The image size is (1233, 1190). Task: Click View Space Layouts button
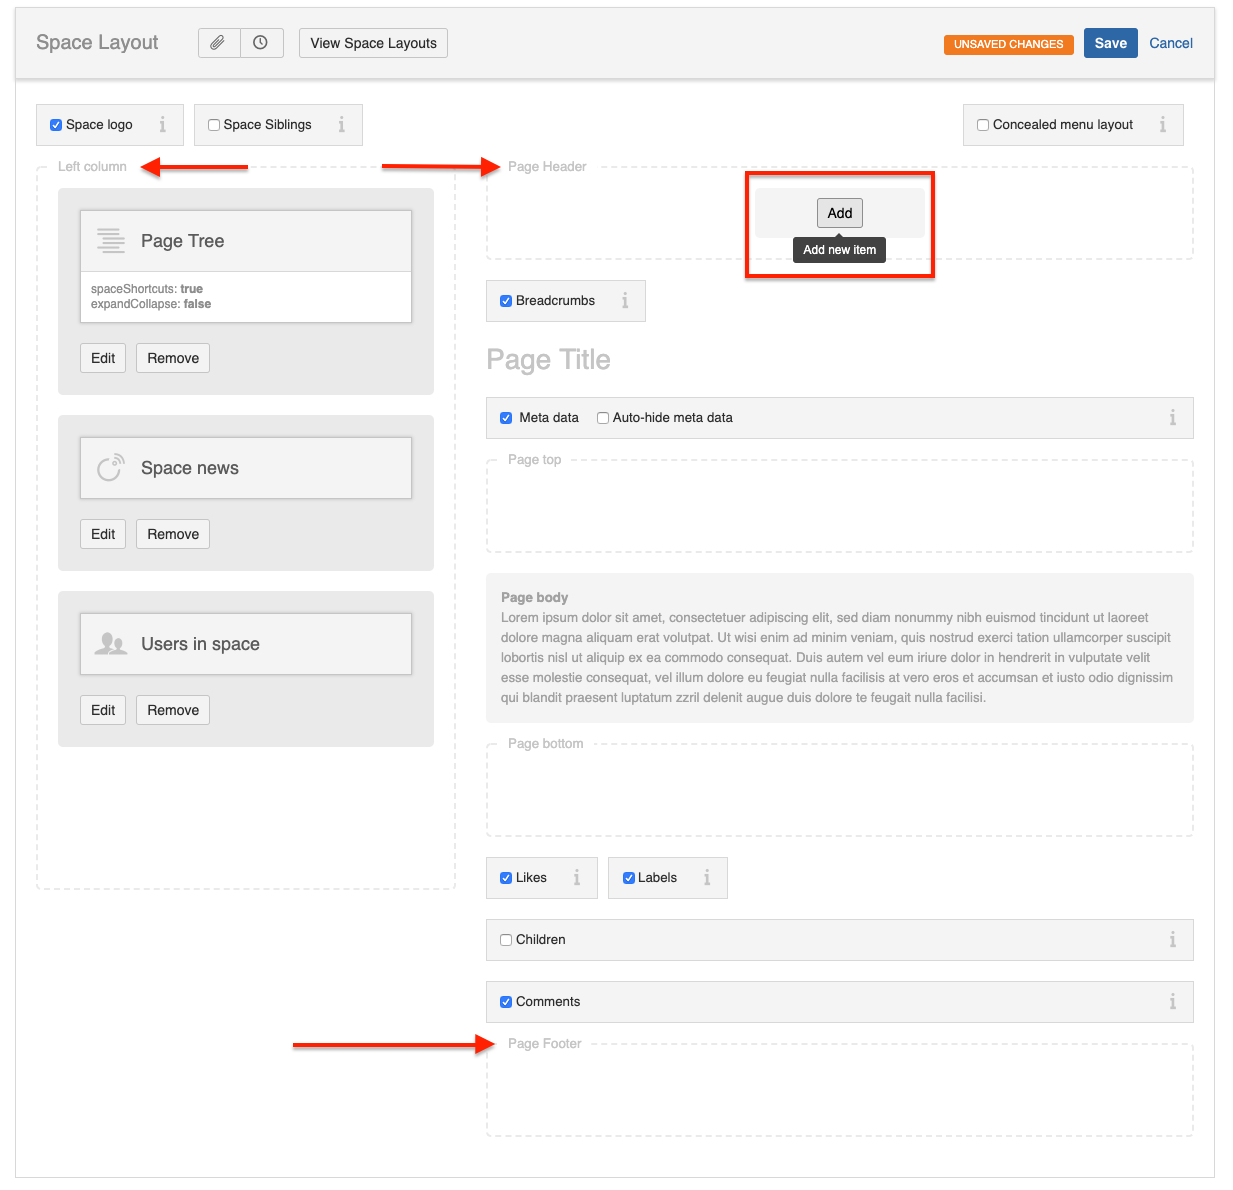pyautogui.click(x=373, y=43)
